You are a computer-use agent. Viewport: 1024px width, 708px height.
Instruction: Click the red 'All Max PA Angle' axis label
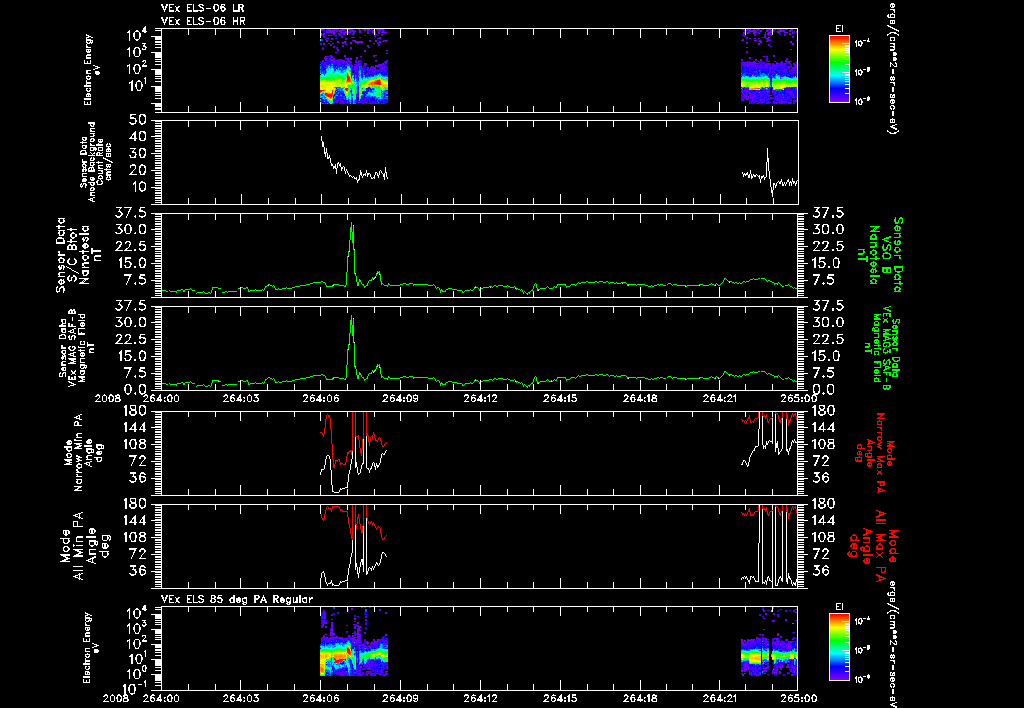872,545
